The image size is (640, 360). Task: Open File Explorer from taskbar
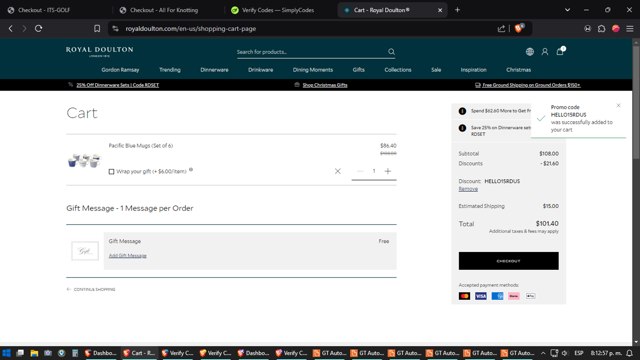[x=34, y=353]
